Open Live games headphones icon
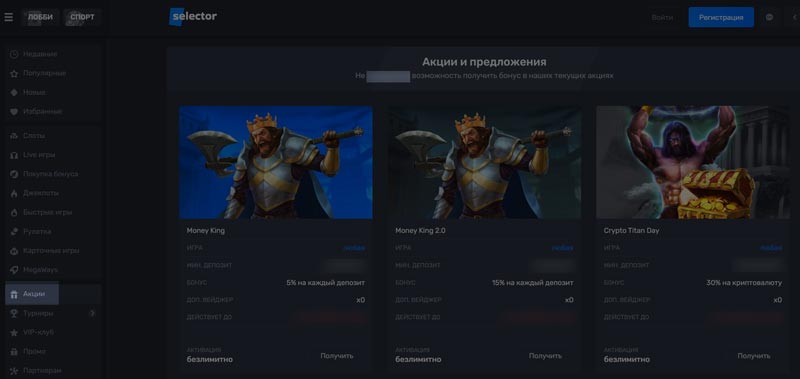800x379 pixels. (x=14, y=155)
